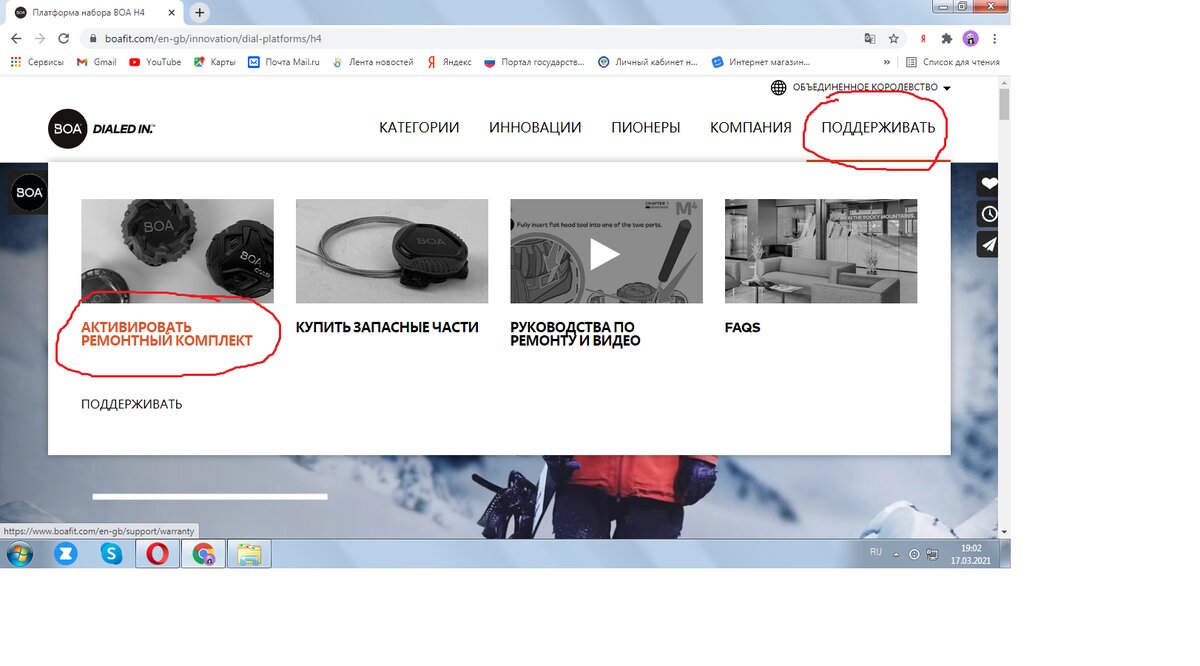Image resolution: width=1200 pixels, height=666 pixels.
Task: Open КУПИТЬ ЗАПАСНЫЕ ЧАСТИ link
Action: point(387,327)
